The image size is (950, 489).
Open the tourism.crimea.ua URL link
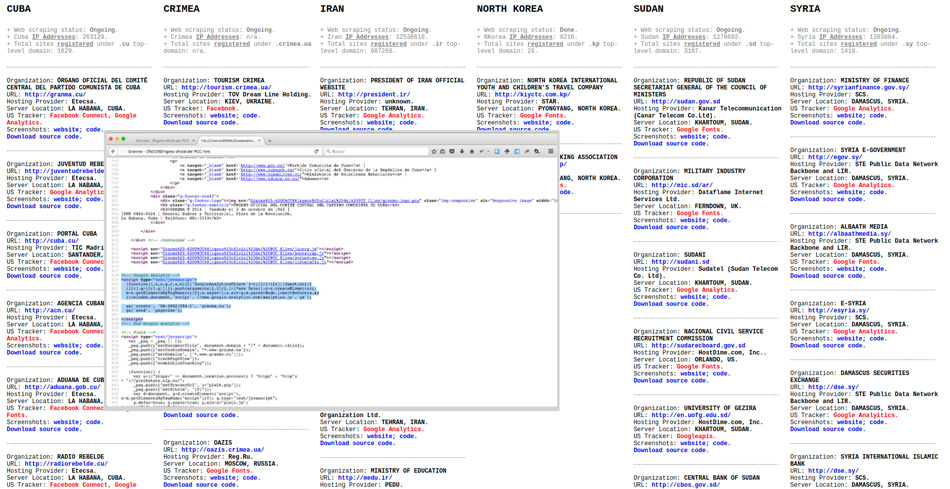227,87
